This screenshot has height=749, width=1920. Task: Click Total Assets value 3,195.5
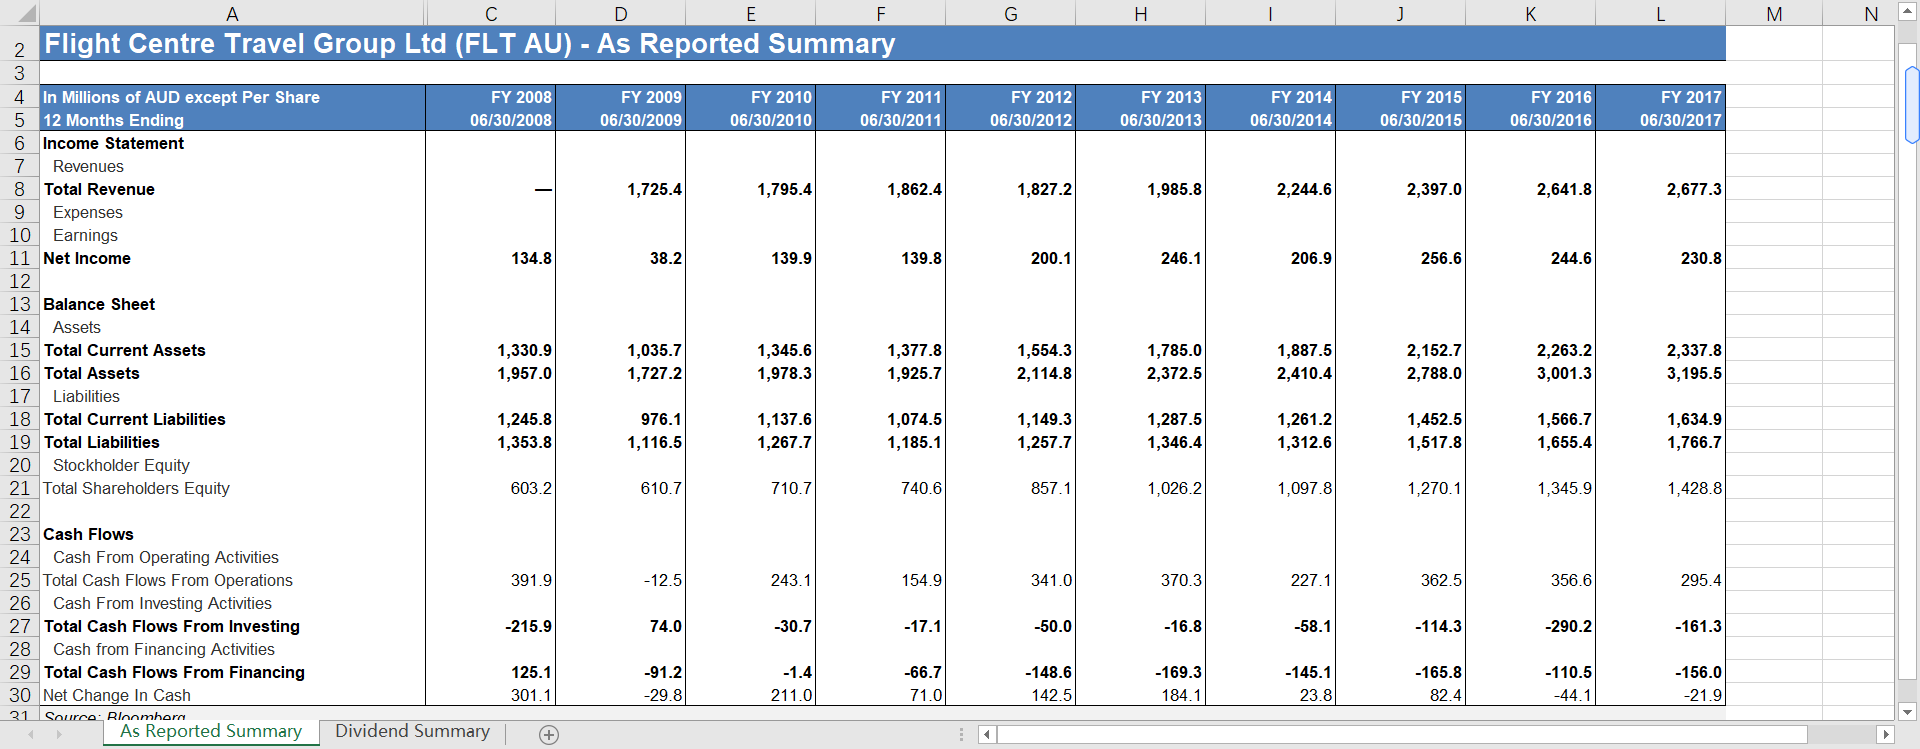point(1661,373)
